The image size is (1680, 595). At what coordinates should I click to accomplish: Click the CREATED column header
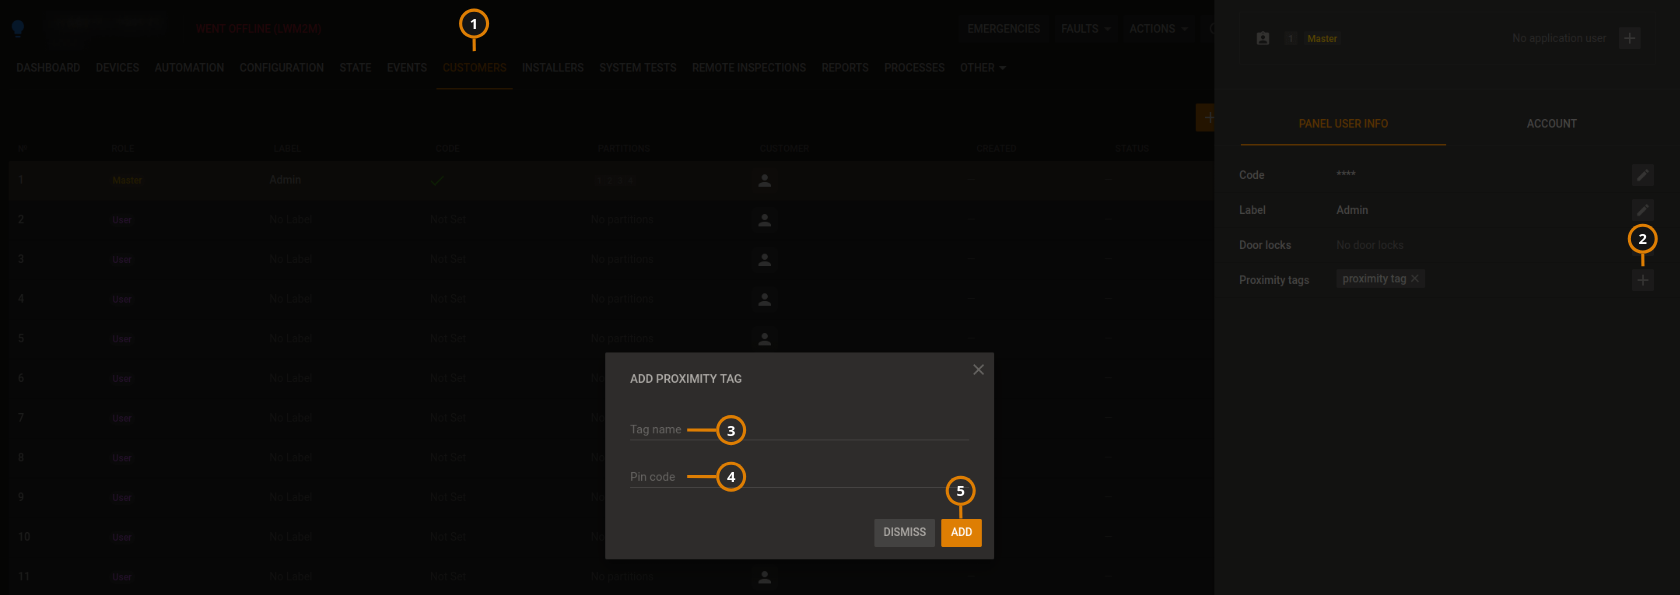coord(996,148)
